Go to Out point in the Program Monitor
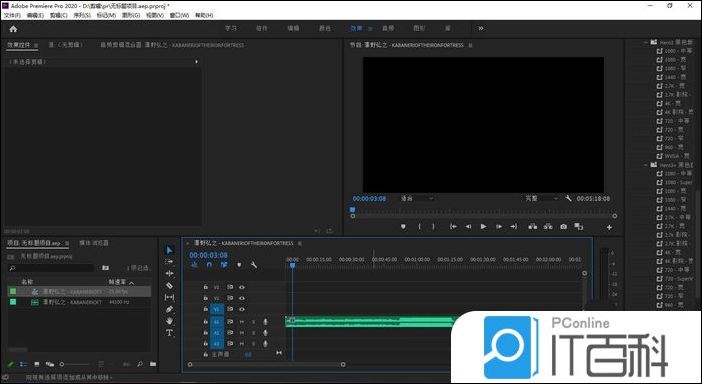Screen dimensions: 702x384 (514, 227)
